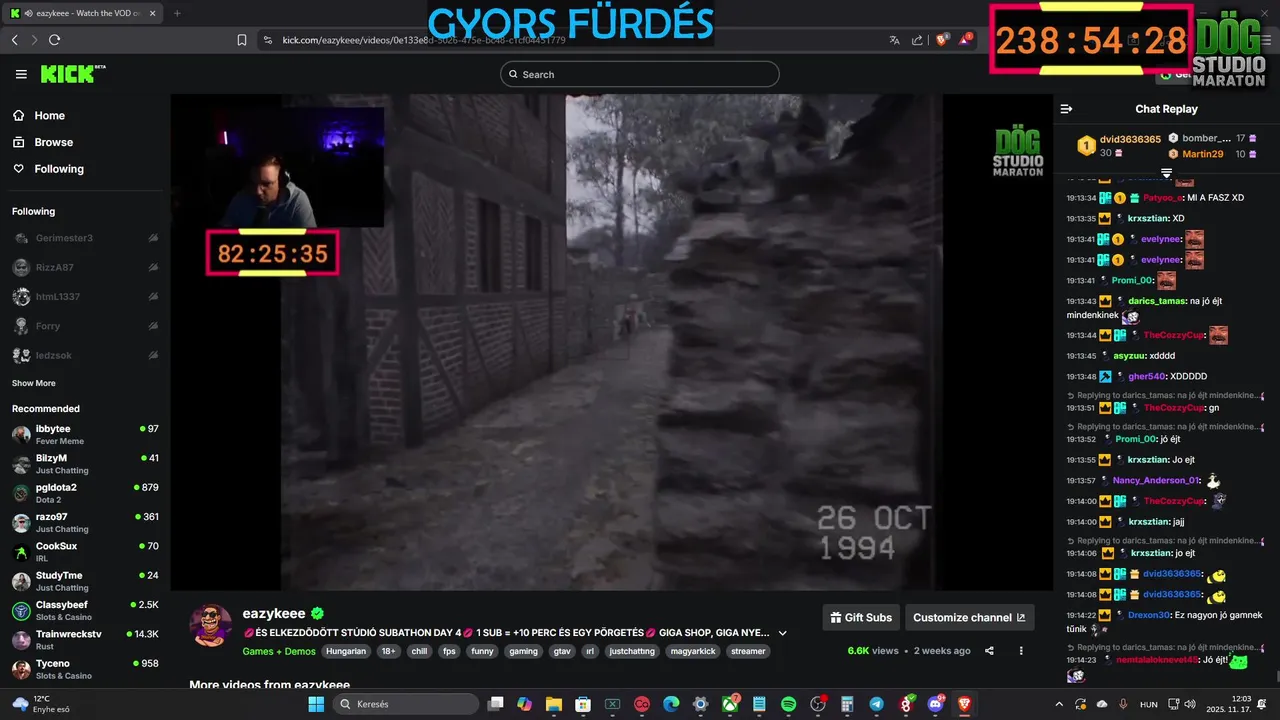
Task: Open Games + Demos category link
Action: click(x=279, y=651)
